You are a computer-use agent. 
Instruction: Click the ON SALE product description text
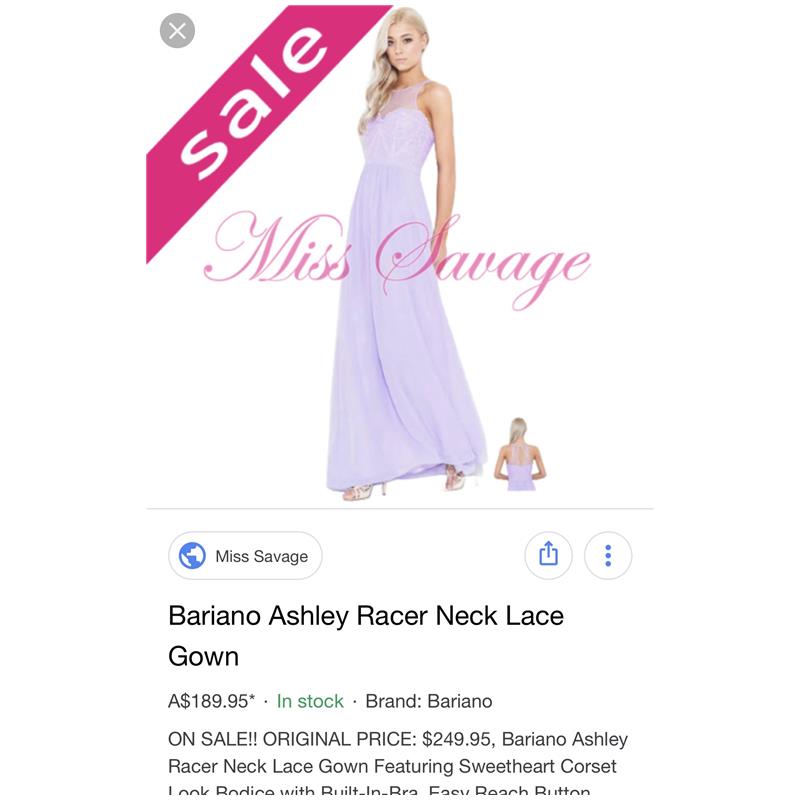[x=398, y=765]
